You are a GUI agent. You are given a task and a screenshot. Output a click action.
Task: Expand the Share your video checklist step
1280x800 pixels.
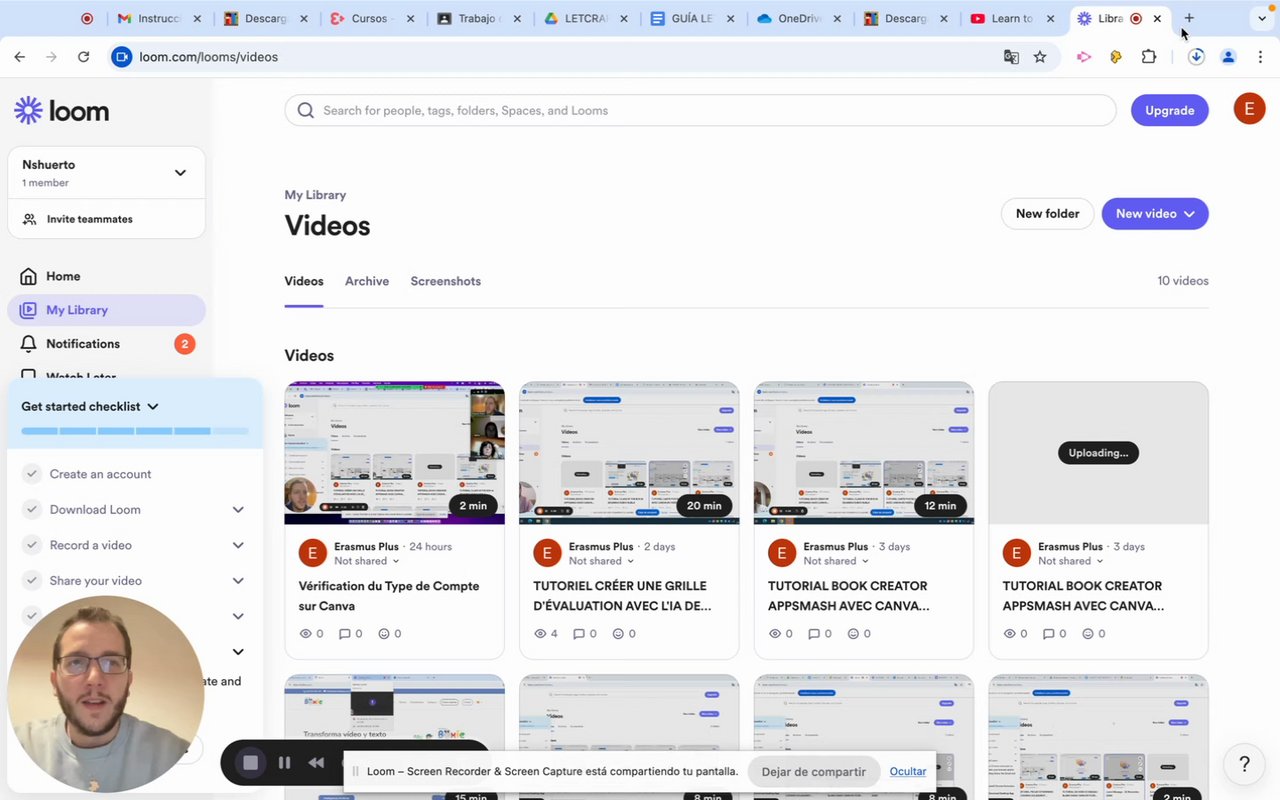tap(238, 581)
